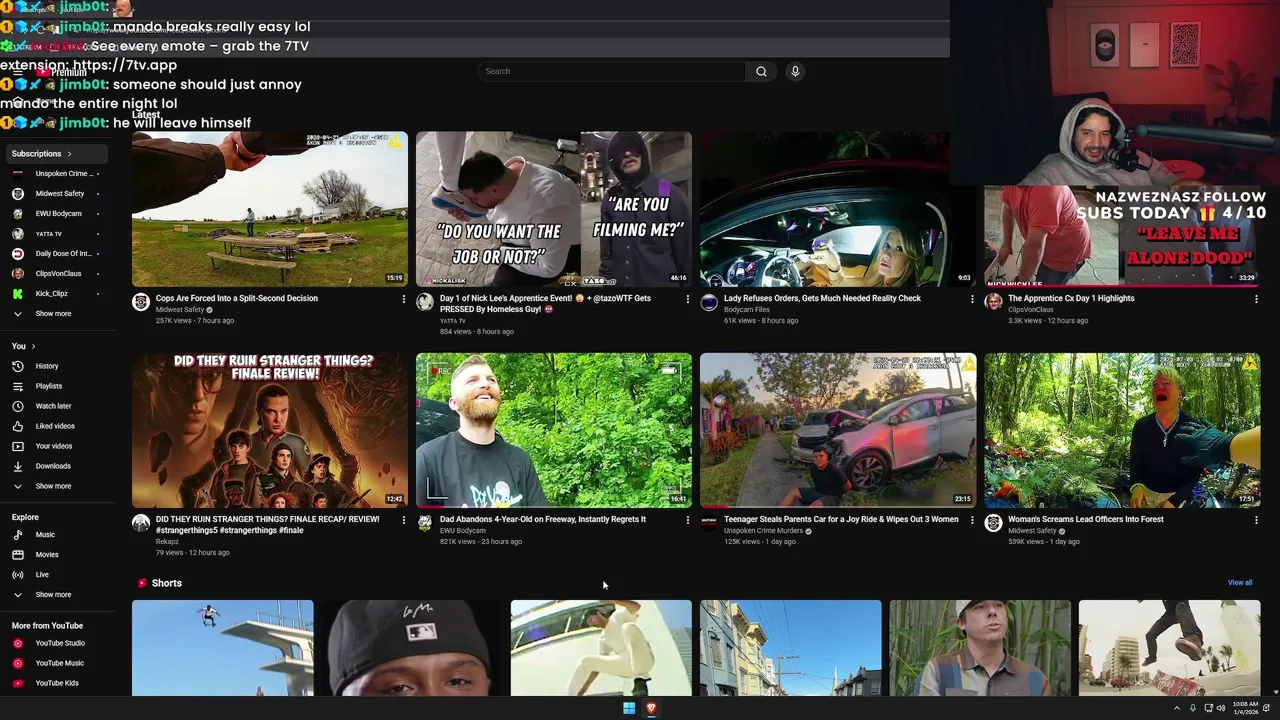Viewport: 1280px width, 720px height.
Task: Open options for Stranger Things review video
Action: [x=404, y=520]
